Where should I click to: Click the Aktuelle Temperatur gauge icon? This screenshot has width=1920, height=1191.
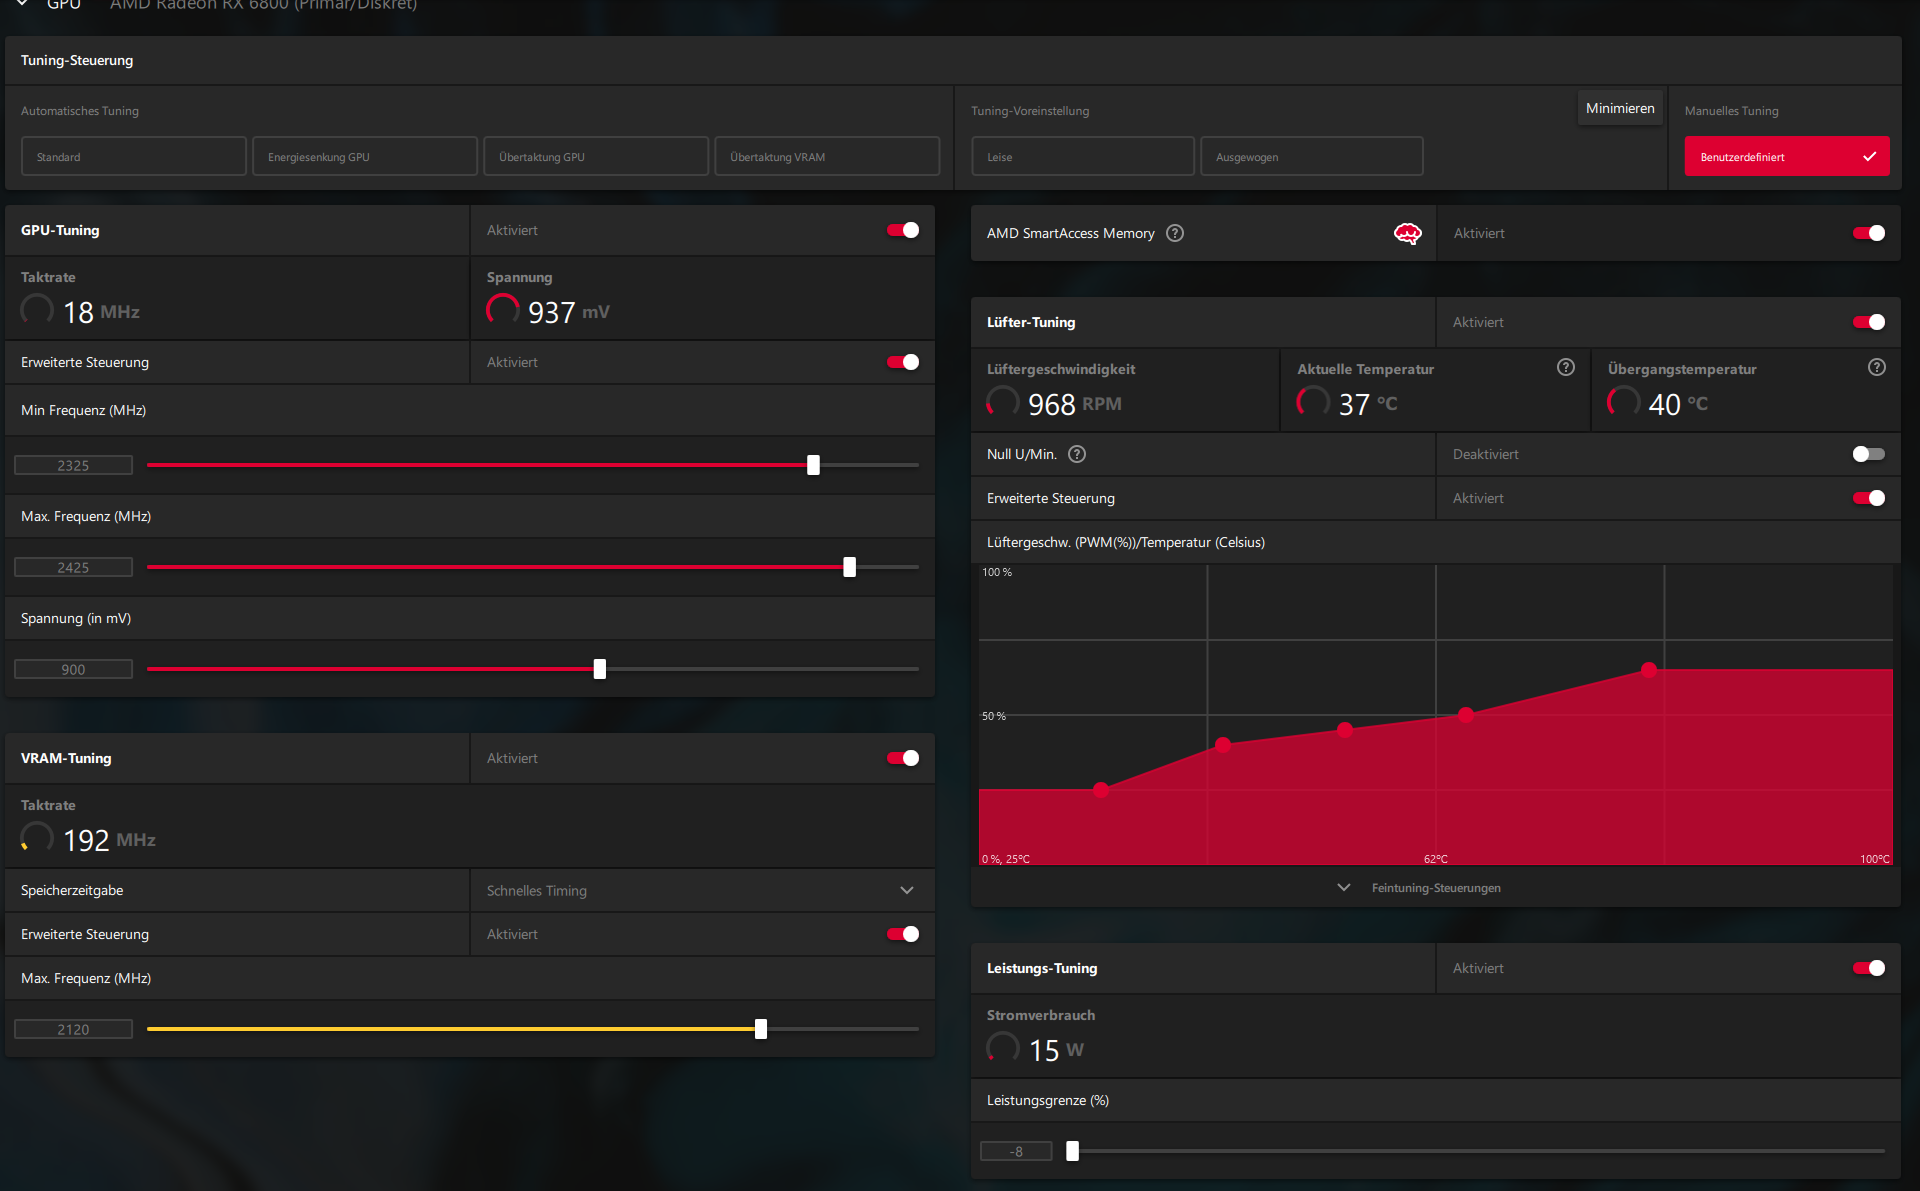pos(1313,402)
